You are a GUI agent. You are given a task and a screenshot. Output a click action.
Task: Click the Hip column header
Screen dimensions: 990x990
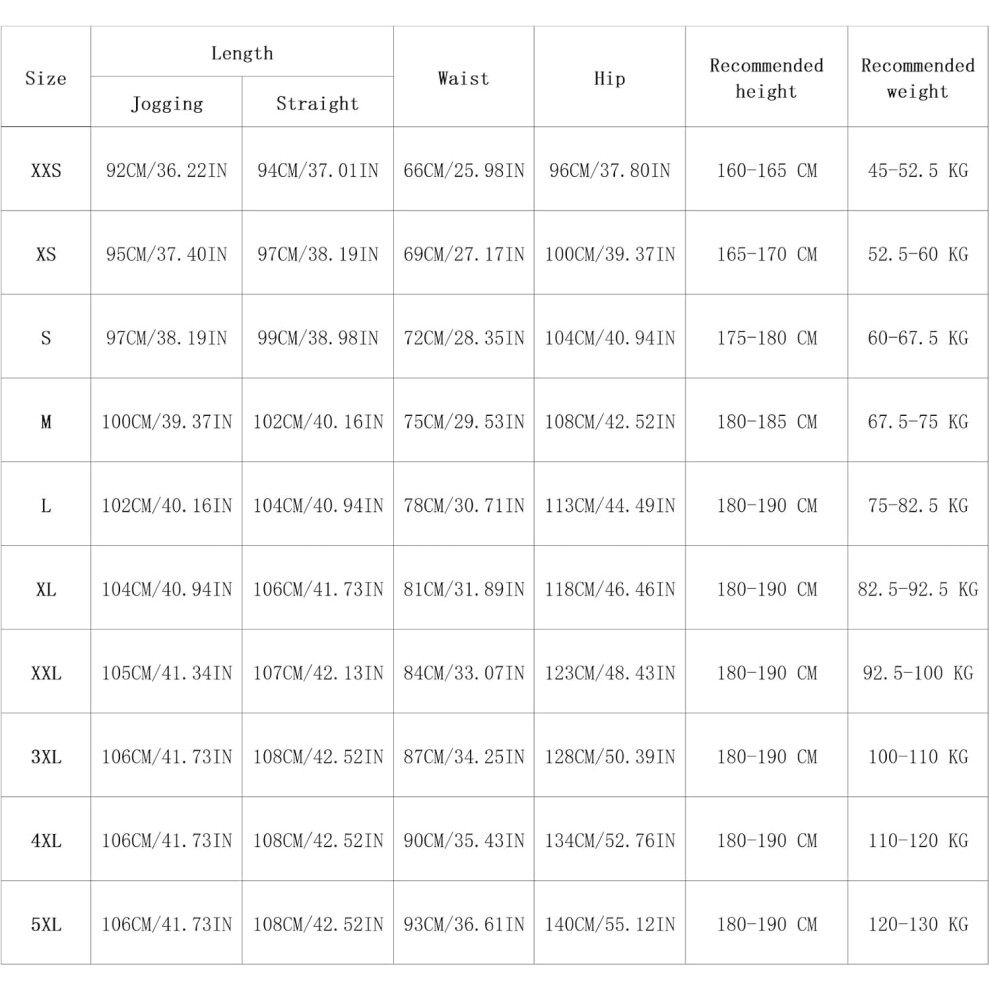point(609,78)
